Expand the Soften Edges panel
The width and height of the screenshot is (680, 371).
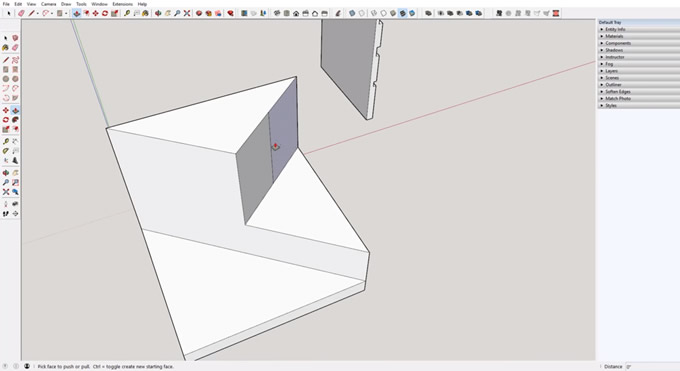pos(638,92)
